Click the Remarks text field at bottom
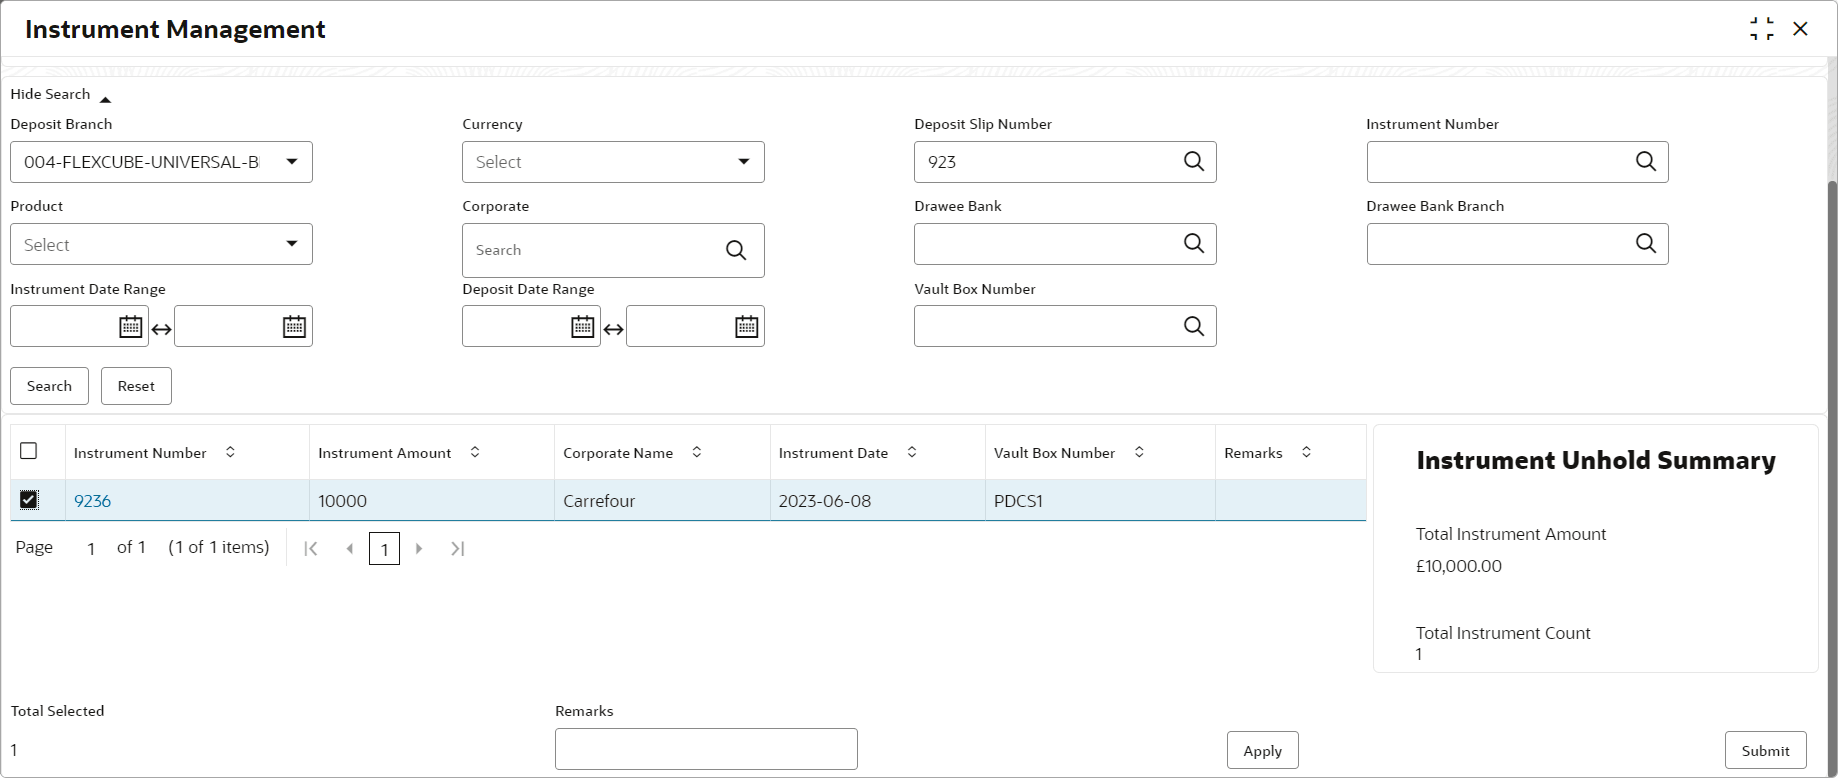 (706, 749)
